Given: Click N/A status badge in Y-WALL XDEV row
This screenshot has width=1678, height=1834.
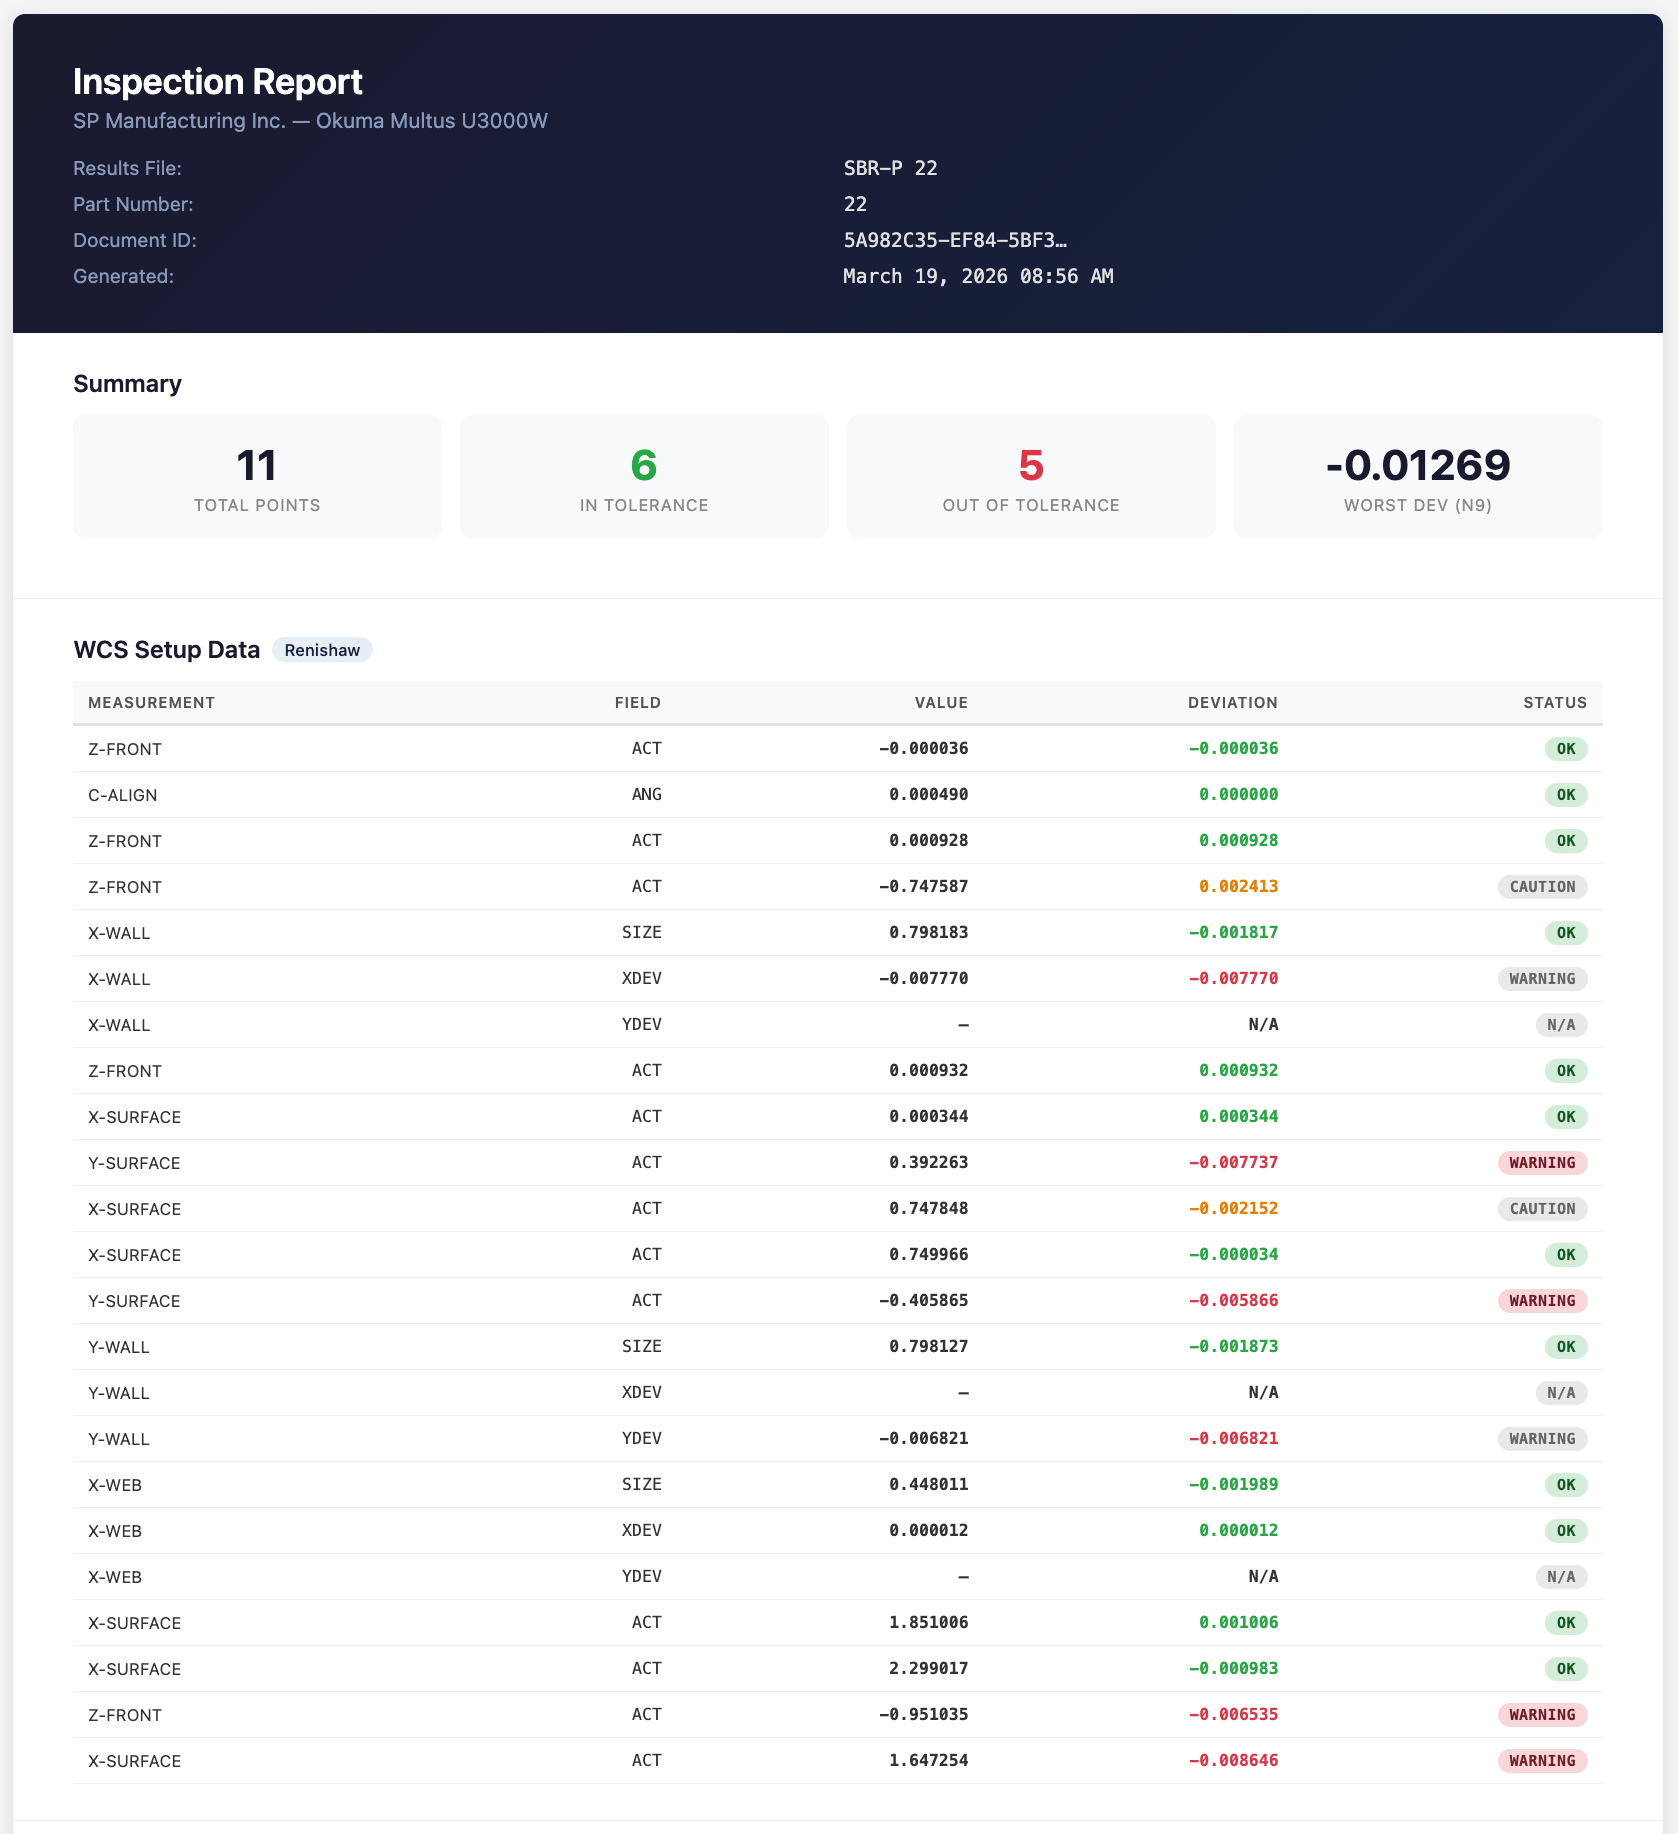Looking at the screenshot, I should [1560, 1393].
